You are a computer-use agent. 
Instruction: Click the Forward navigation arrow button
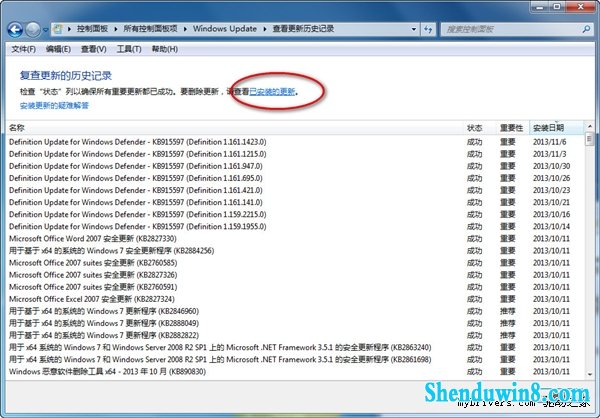tap(33, 29)
